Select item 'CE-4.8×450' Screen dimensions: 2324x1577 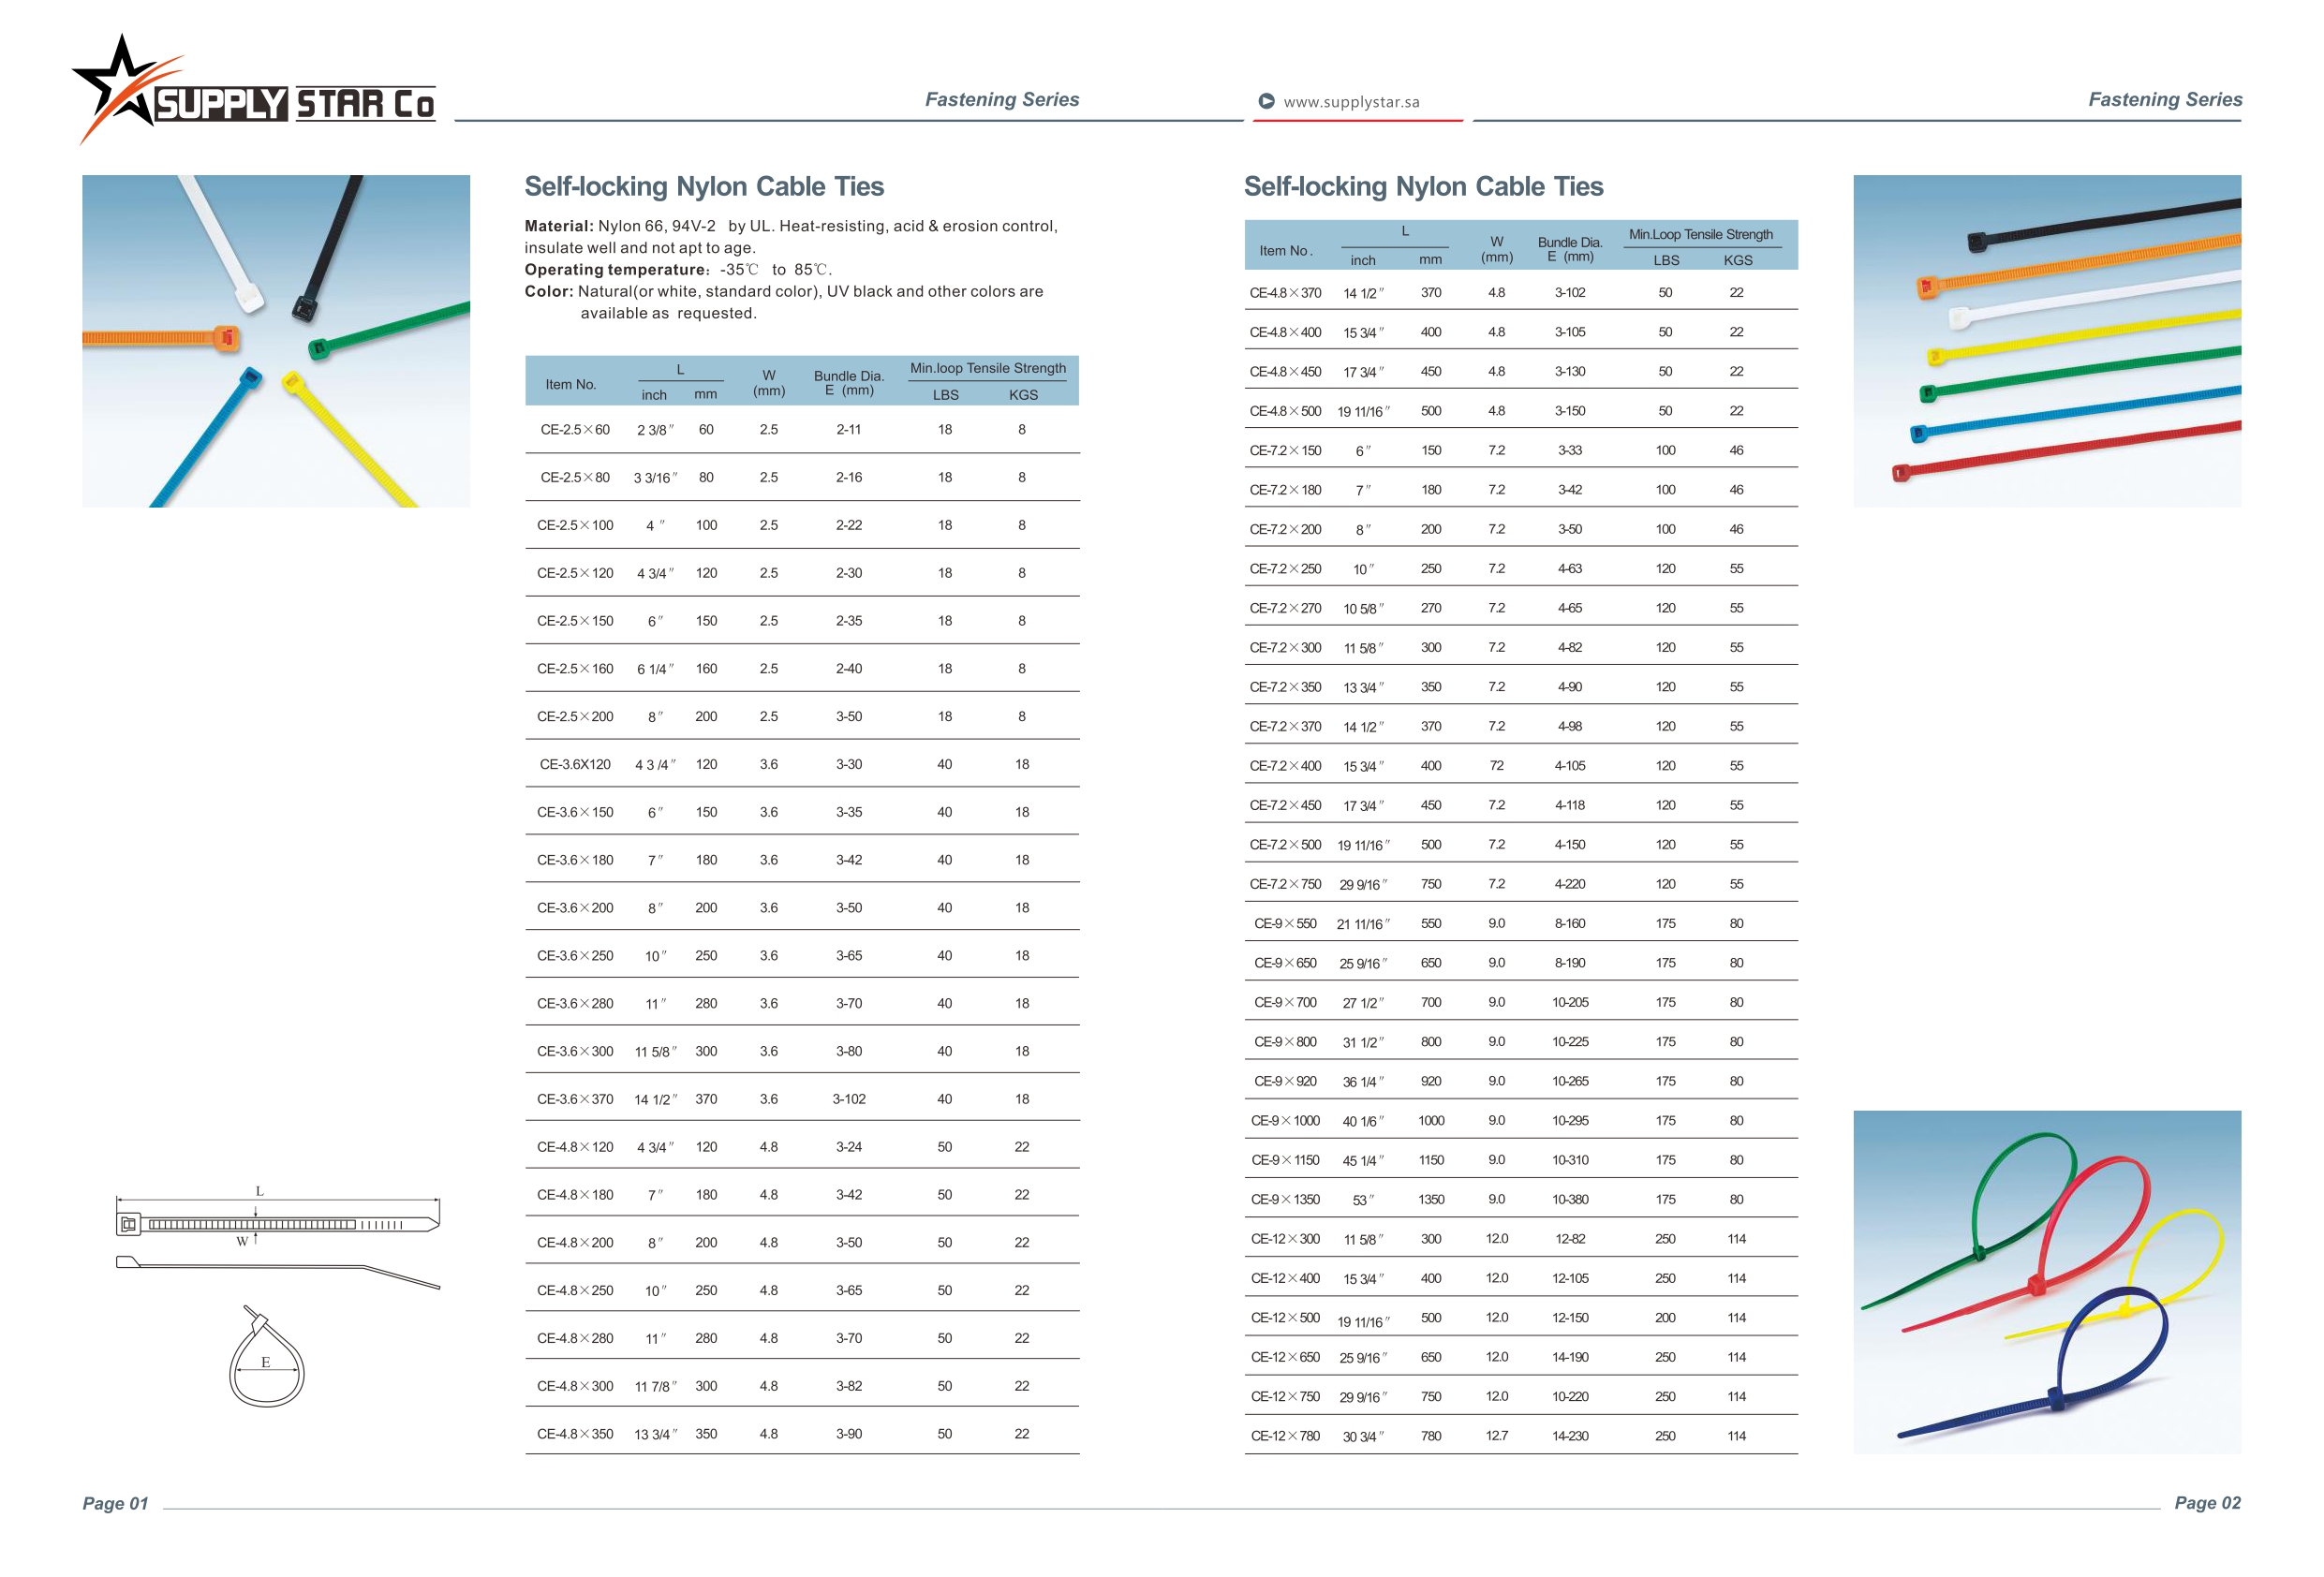1285,372
